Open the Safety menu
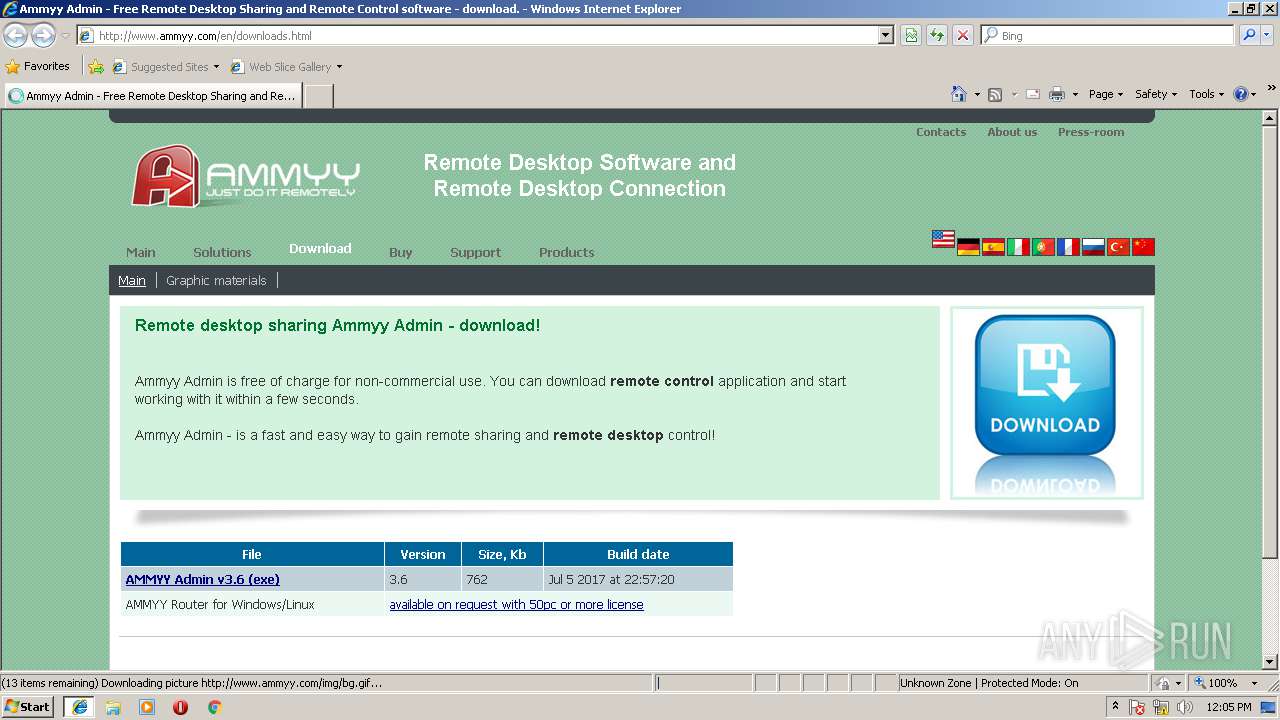This screenshot has width=1280, height=720. (1156, 94)
